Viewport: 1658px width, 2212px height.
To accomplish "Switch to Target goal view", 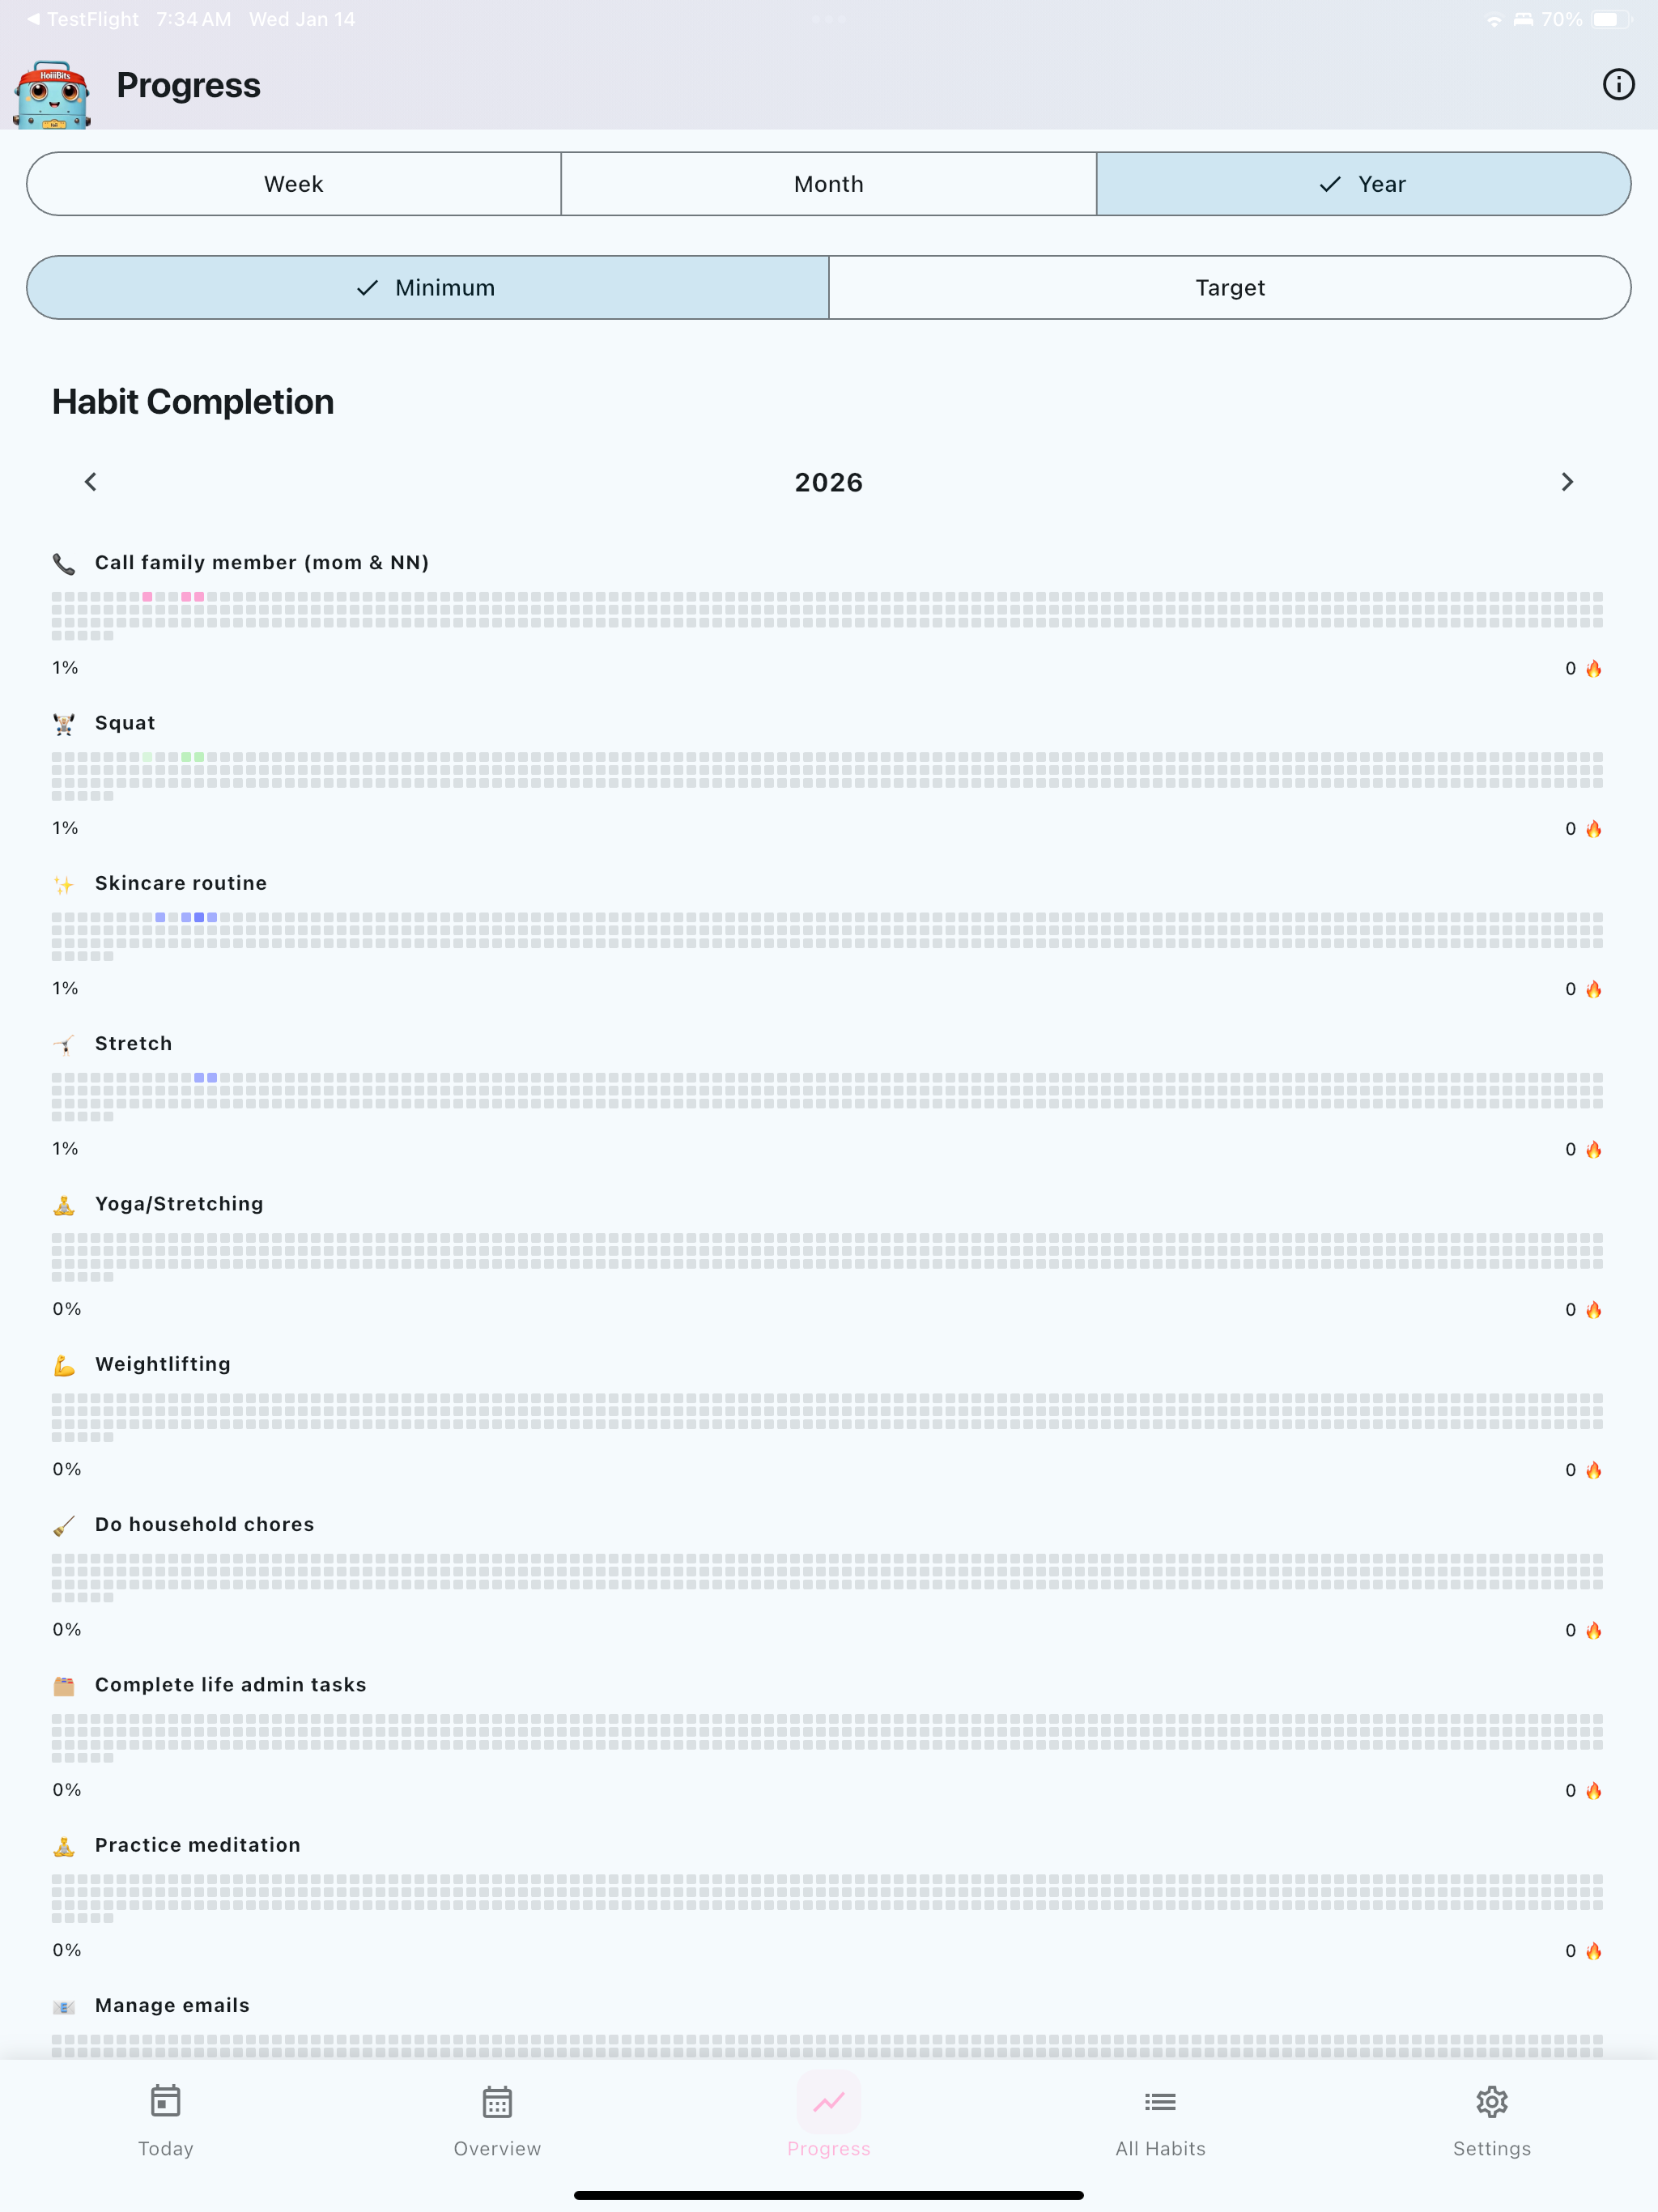I will pos(1230,288).
